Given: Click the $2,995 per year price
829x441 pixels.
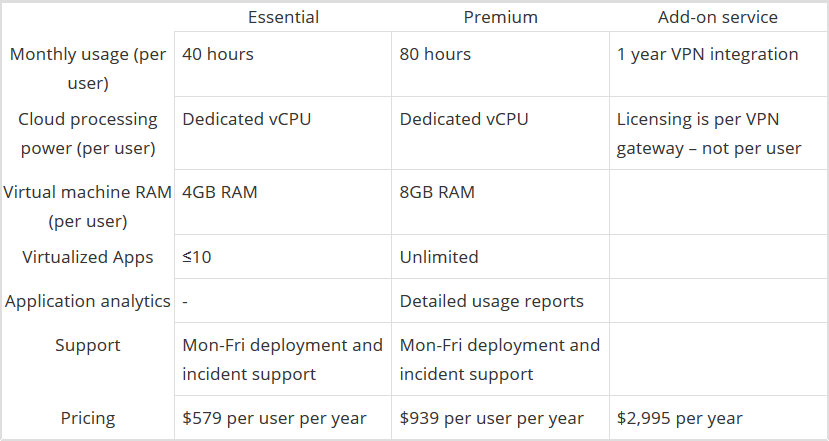Looking at the screenshot, I should 680,418.
